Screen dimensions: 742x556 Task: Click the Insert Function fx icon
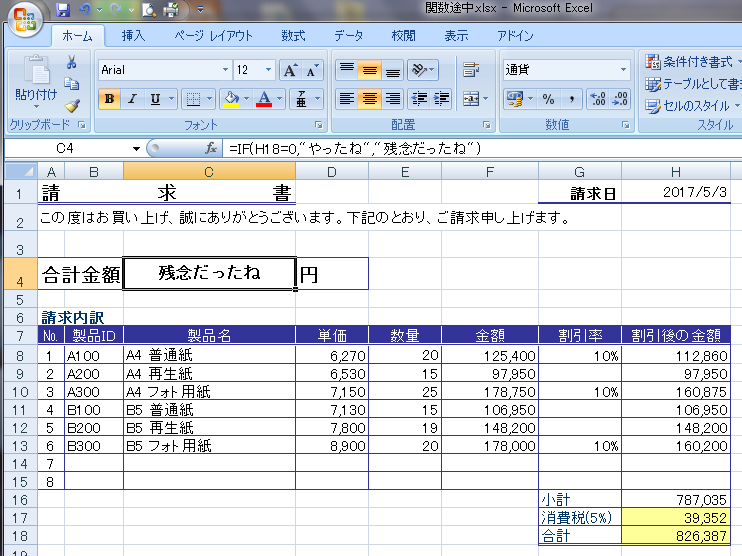[x=211, y=148]
